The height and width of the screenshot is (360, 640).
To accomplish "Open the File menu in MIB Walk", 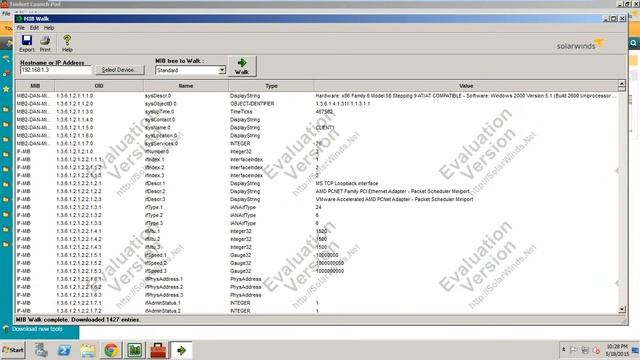I will point(20,28).
